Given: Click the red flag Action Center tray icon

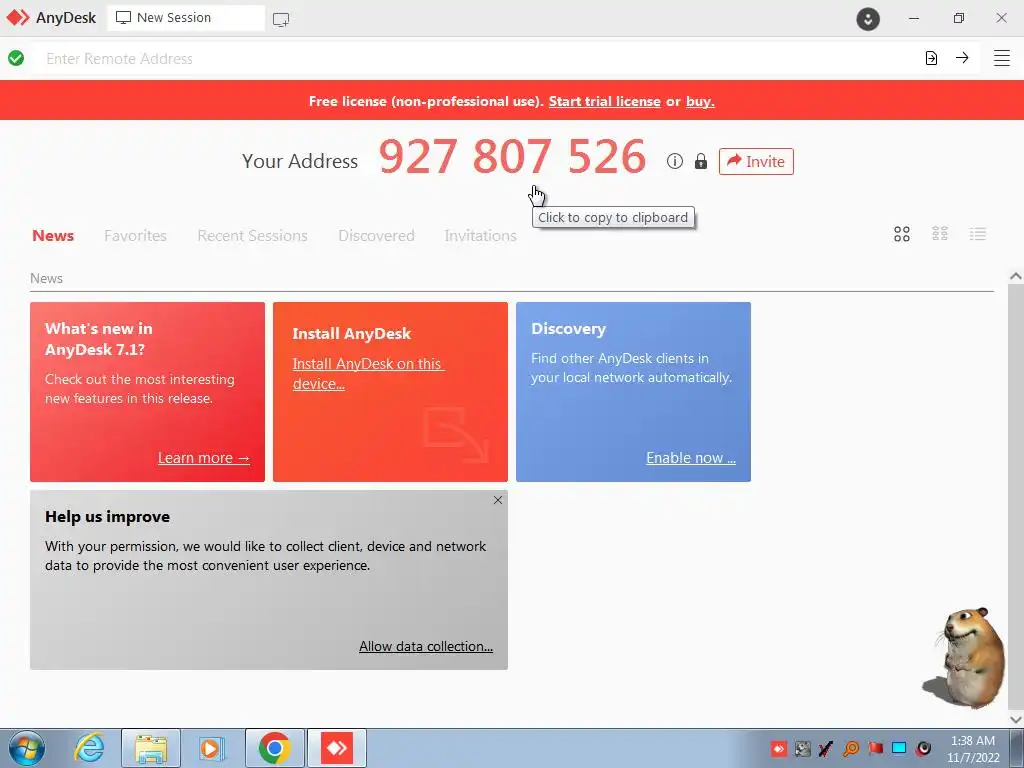Looking at the screenshot, I should pyautogui.click(x=875, y=748).
